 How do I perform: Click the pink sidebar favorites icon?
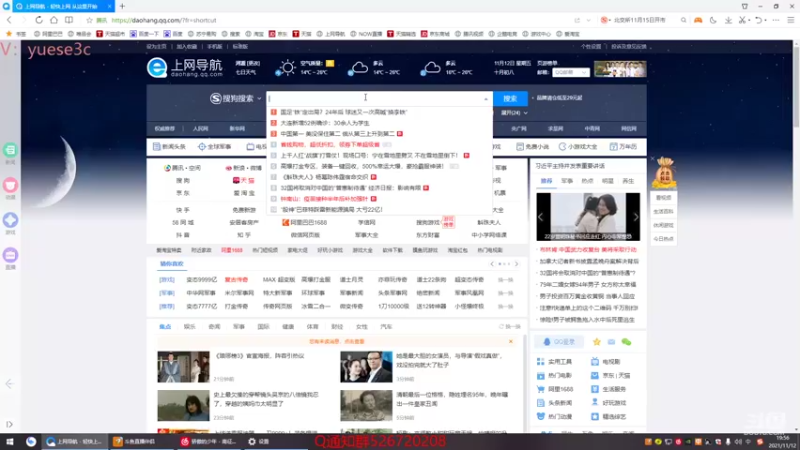point(10,185)
